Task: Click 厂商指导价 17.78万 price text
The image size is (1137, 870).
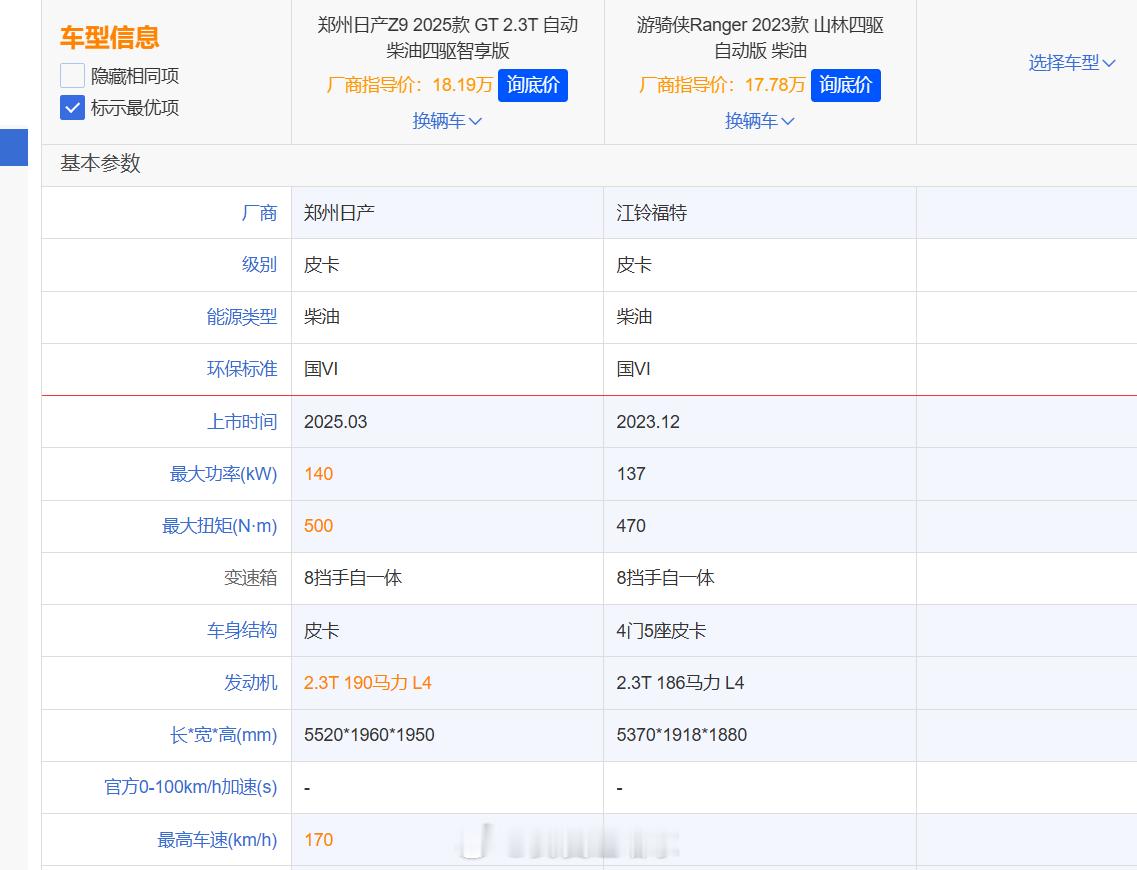Action: [722, 86]
